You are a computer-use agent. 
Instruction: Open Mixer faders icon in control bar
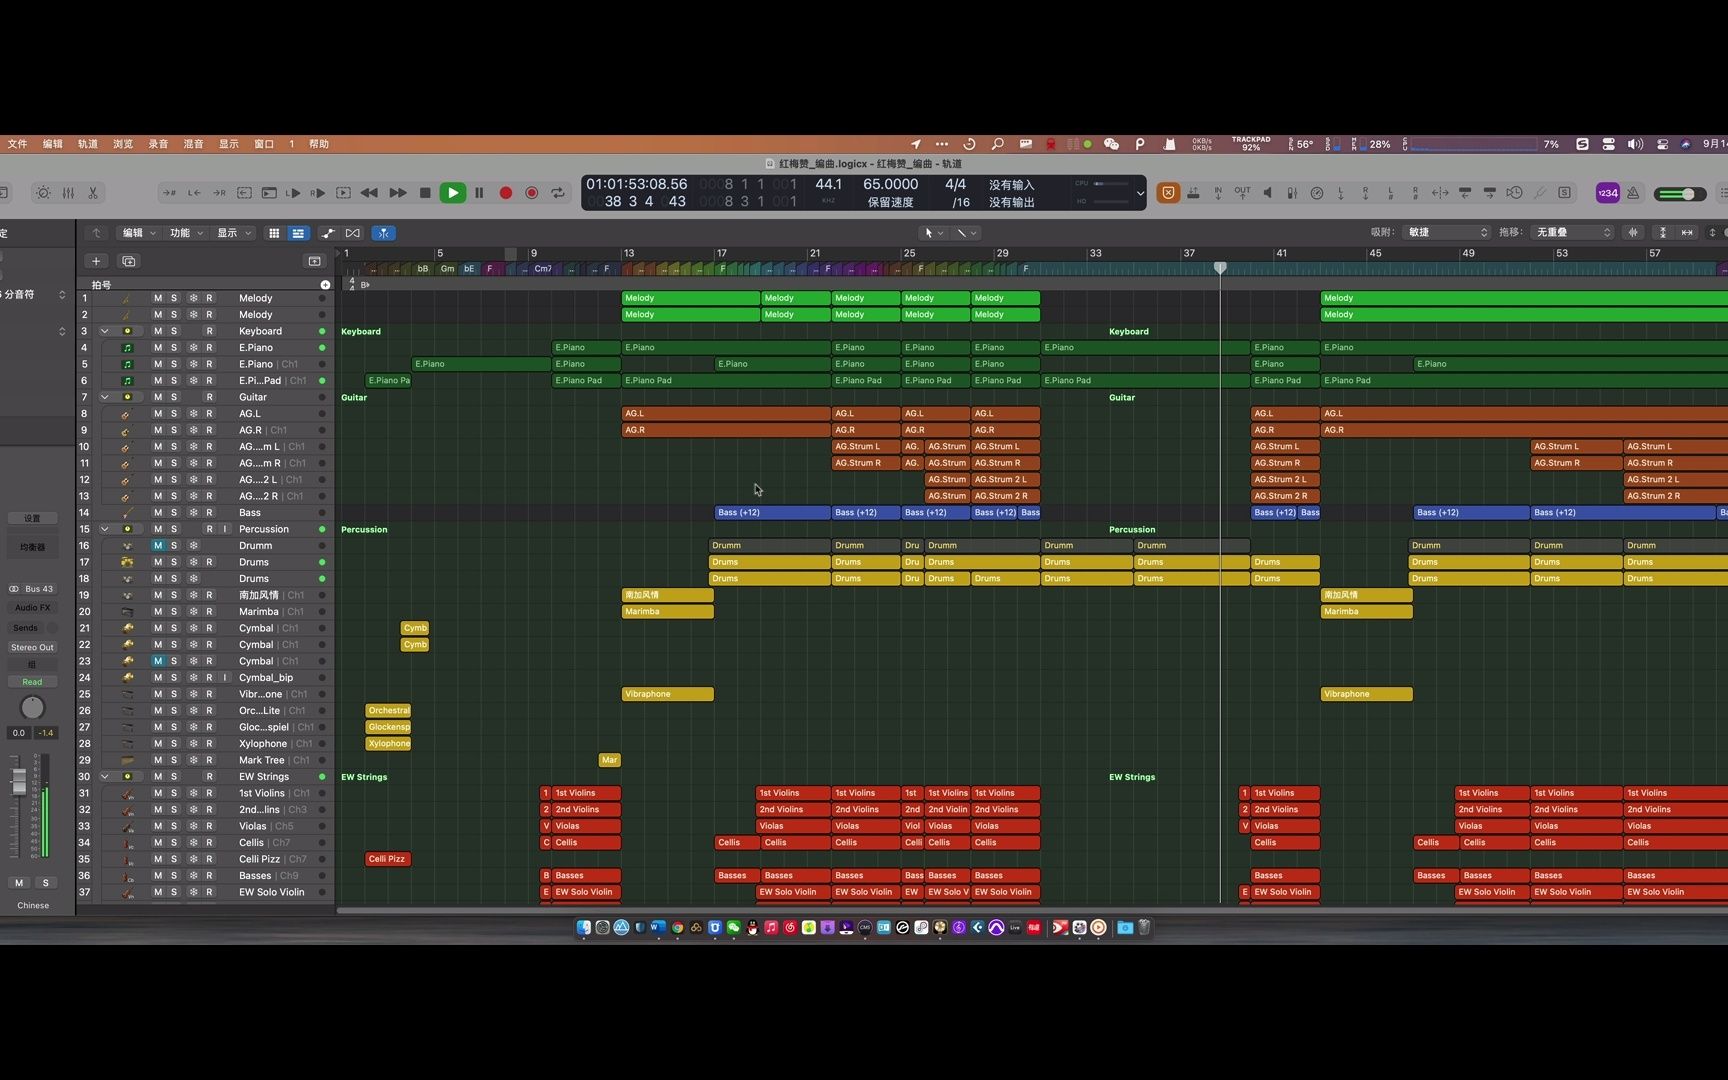coord(68,193)
